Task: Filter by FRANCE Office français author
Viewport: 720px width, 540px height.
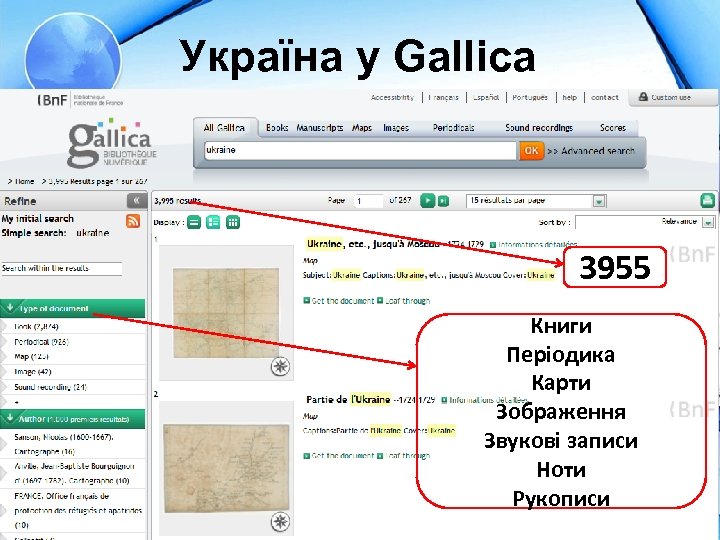Action: tap(78, 510)
